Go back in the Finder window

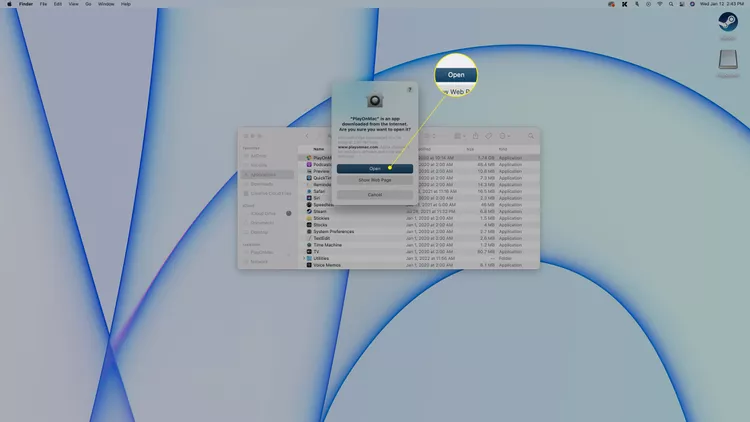307,136
